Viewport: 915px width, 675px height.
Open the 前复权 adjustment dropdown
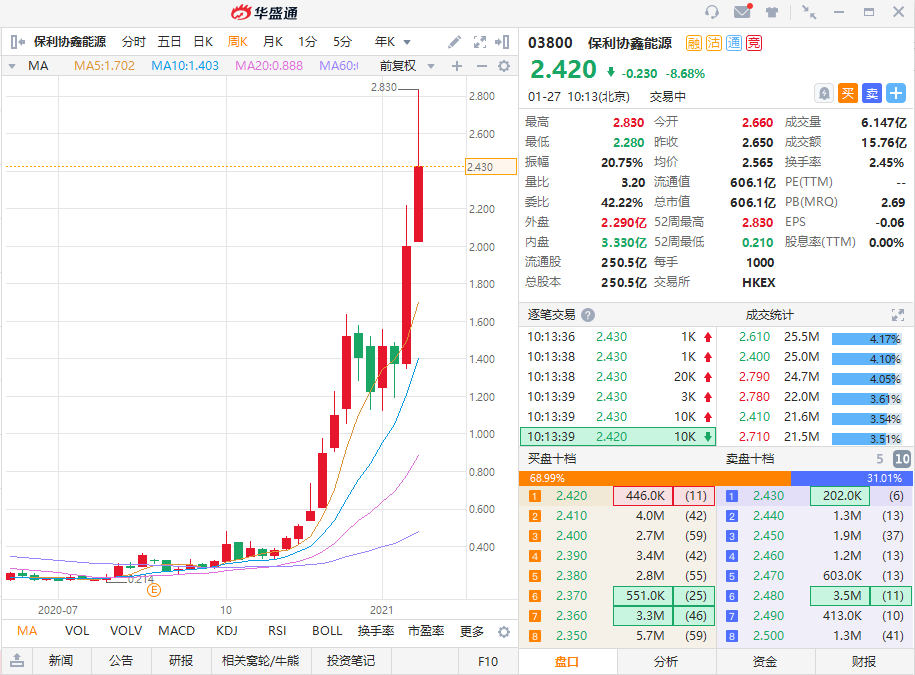(x=407, y=66)
